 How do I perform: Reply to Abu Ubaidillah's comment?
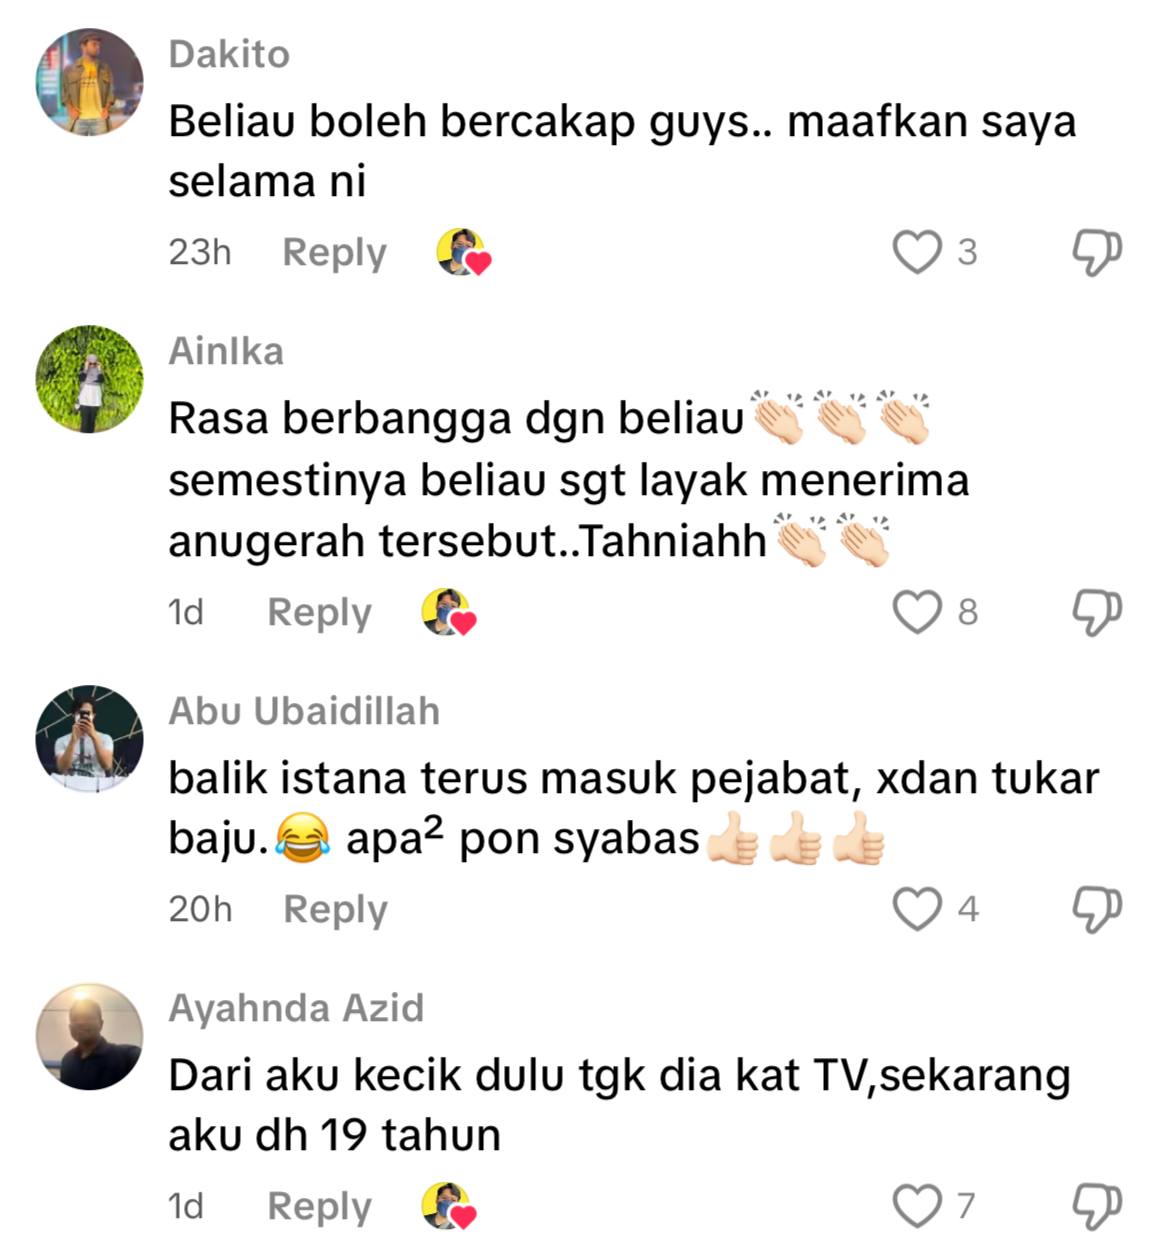(x=335, y=909)
